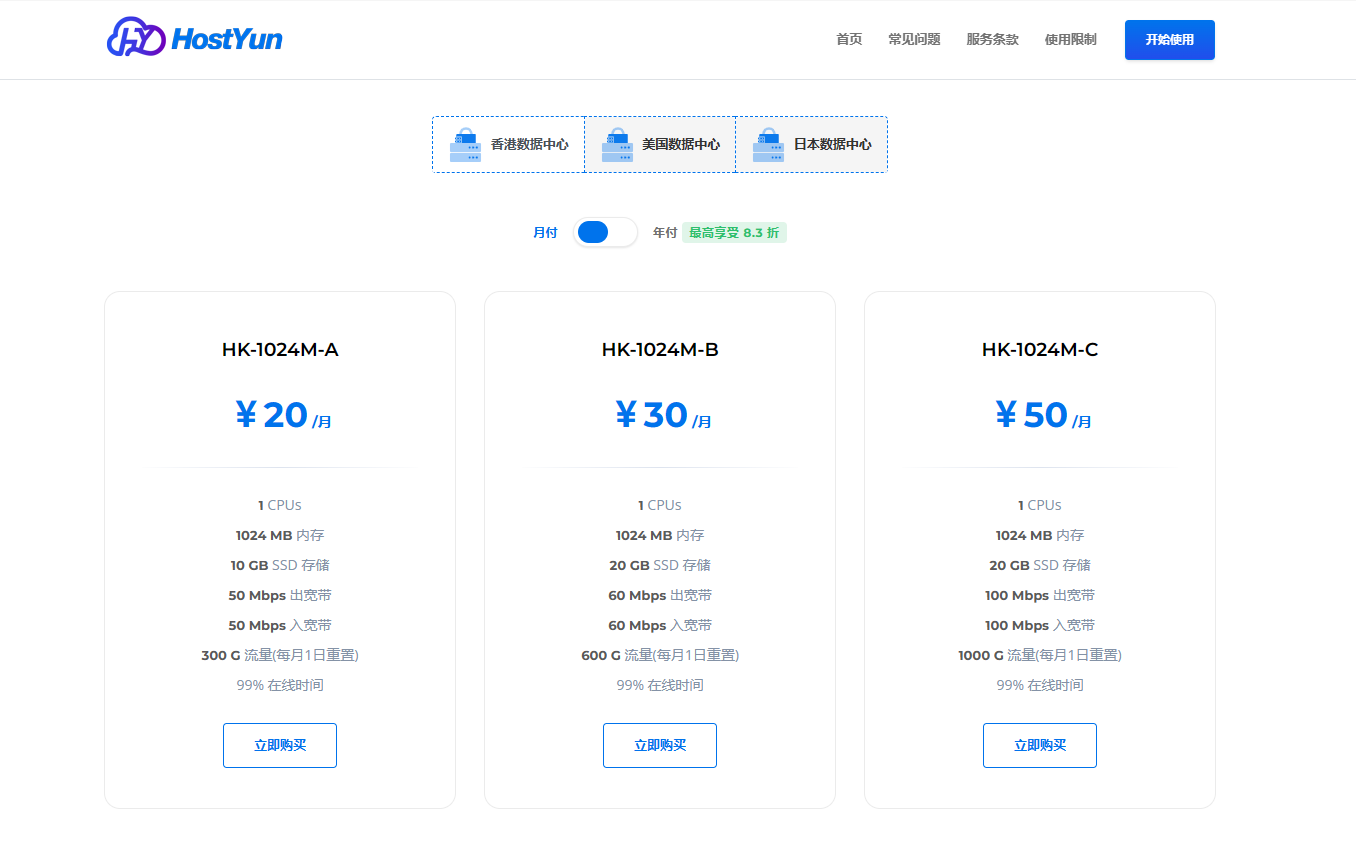
Task: Click 立即购买 for plan HK-1024M-A
Action: tap(280, 745)
